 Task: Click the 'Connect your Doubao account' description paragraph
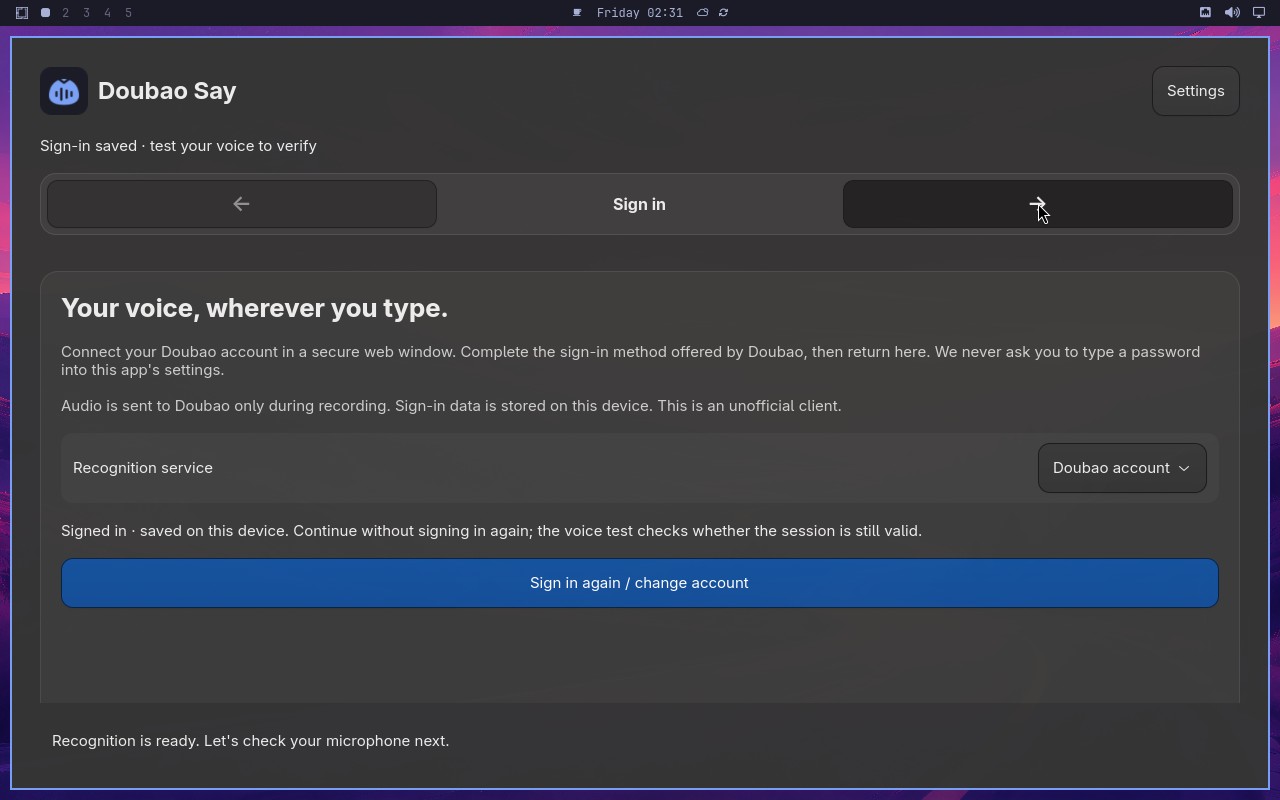(x=630, y=361)
